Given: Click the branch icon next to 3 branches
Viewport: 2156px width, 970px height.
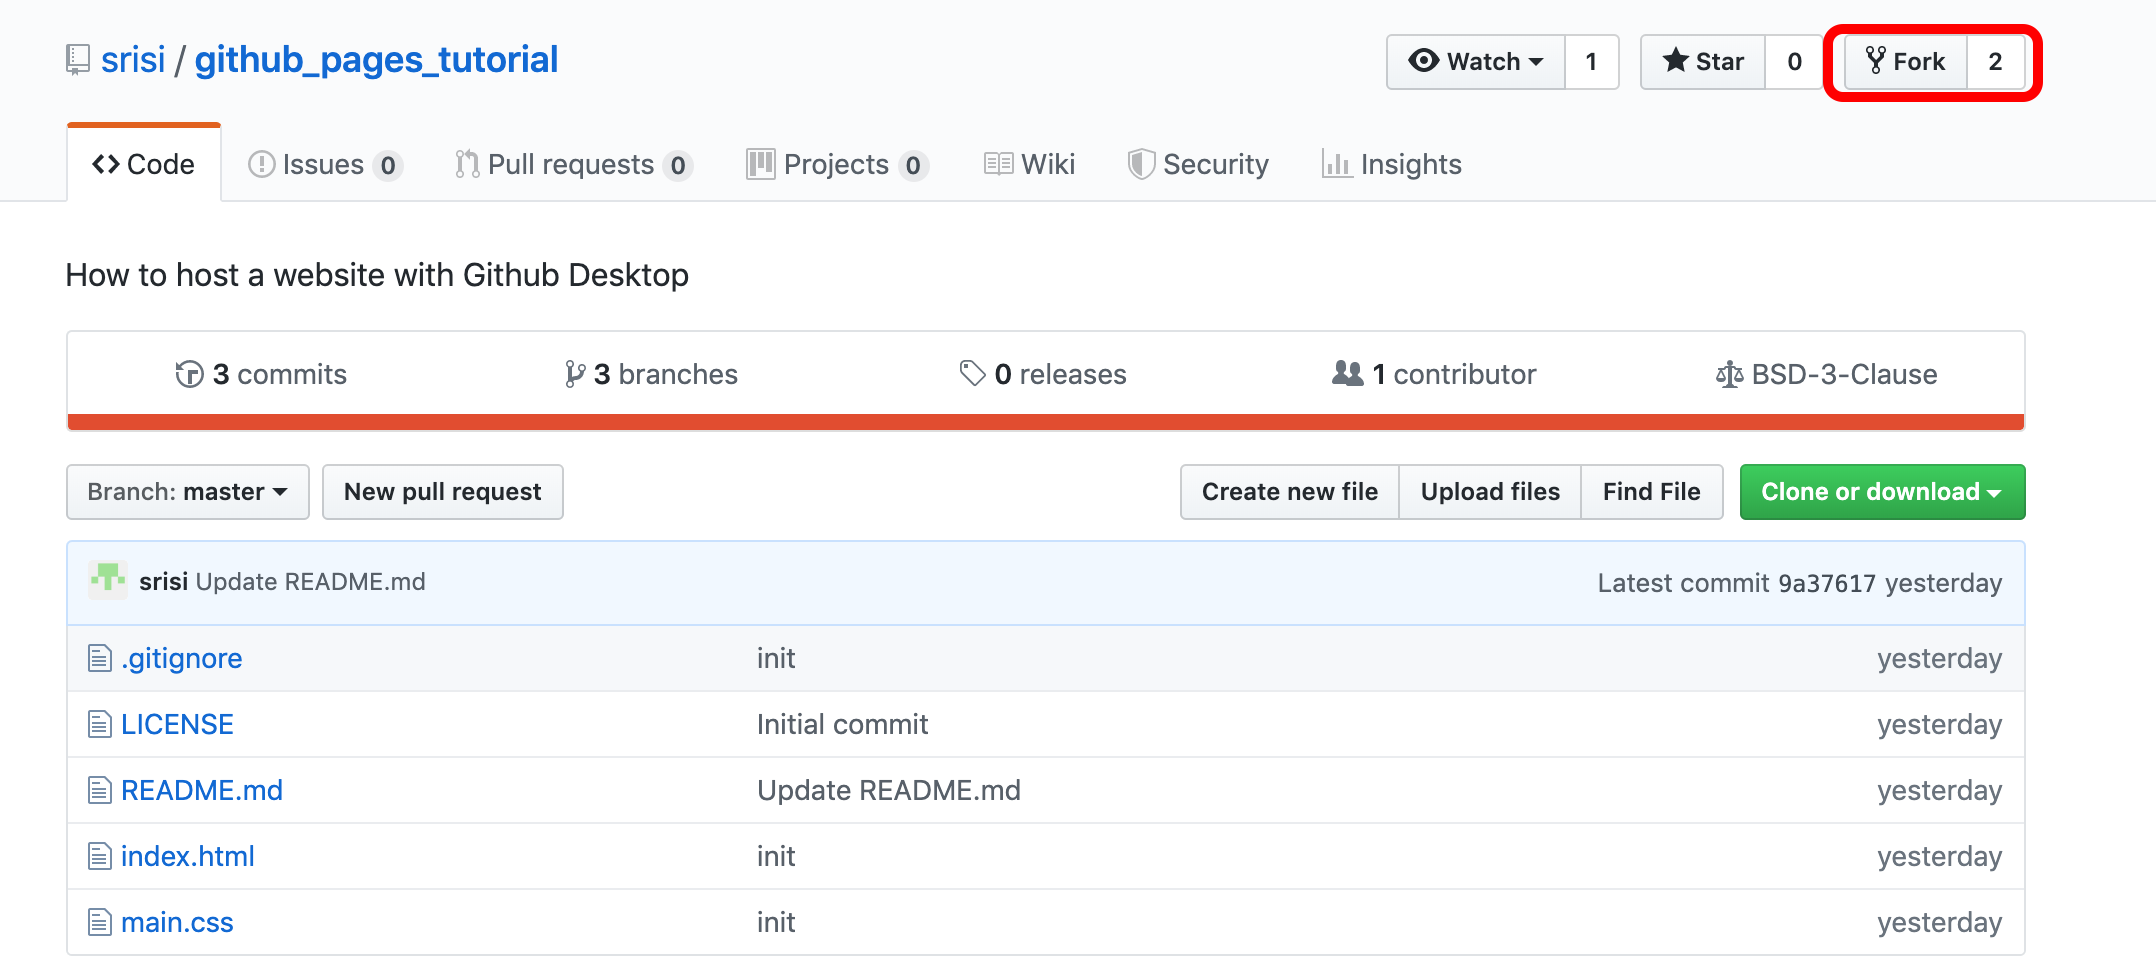Looking at the screenshot, I should [x=574, y=374].
